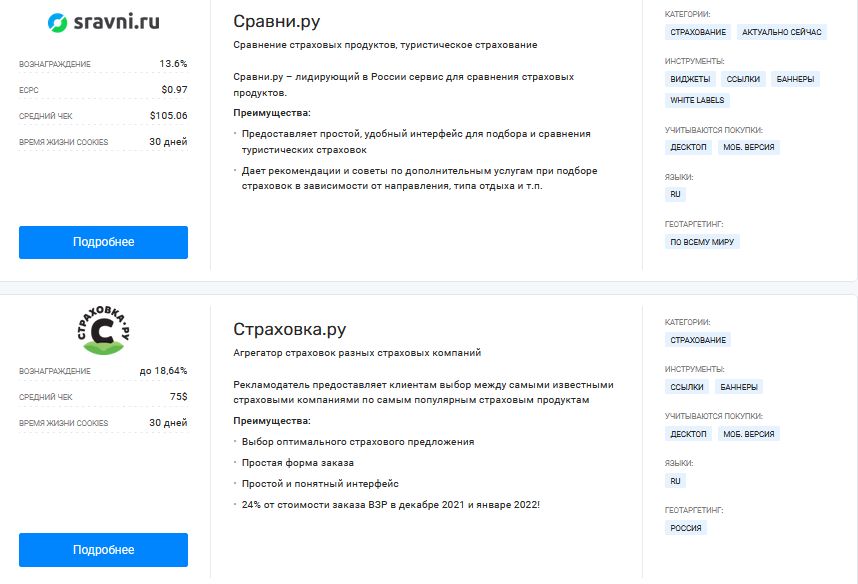The width and height of the screenshot is (858, 584).
Task: Select Страхование tag in Сравни.ру card
Action: (698, 32)
